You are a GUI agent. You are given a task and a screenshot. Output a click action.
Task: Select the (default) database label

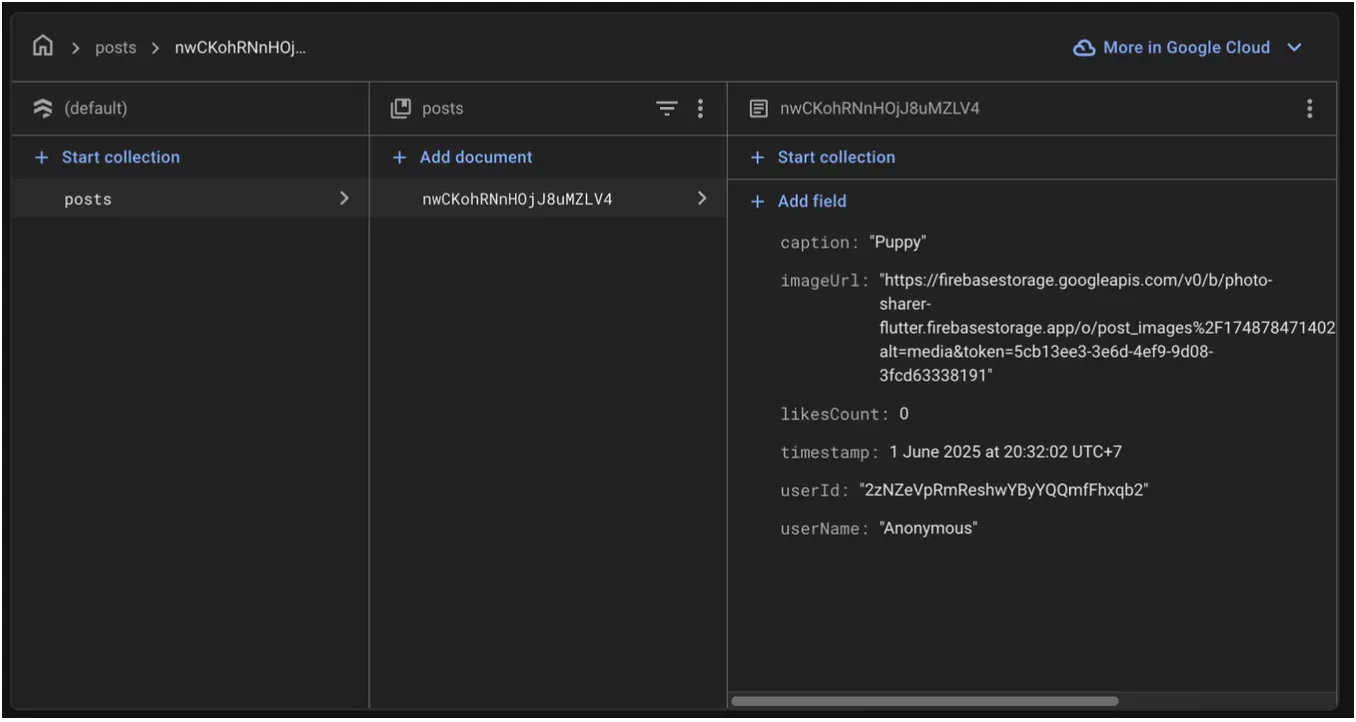coord(96,108)
